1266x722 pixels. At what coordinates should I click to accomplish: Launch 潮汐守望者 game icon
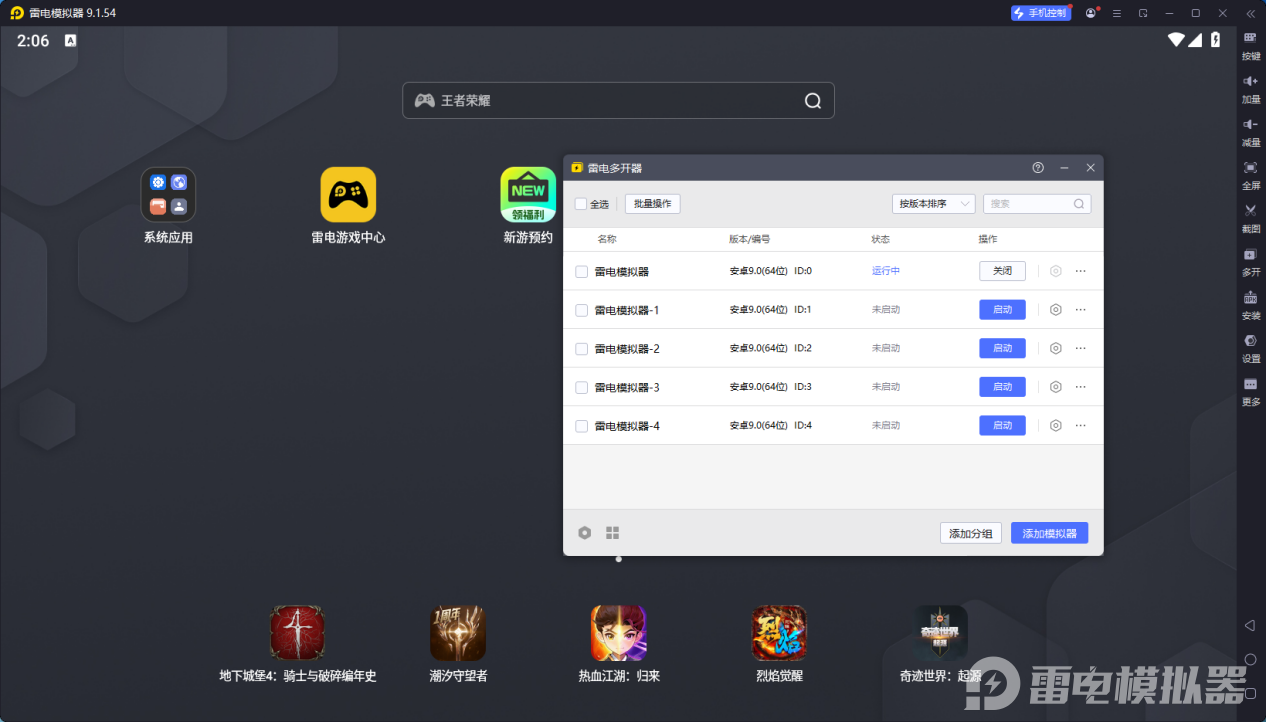[458, 632]
